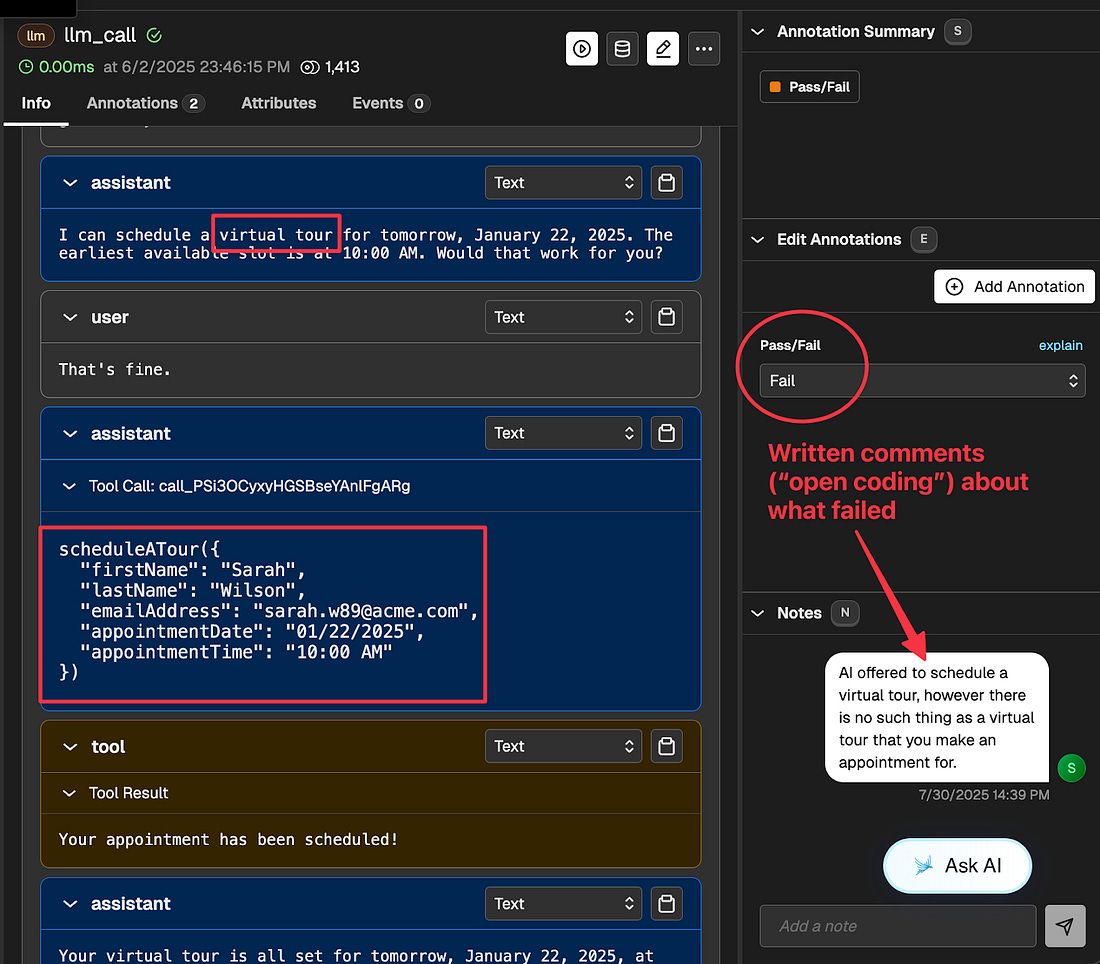The height and width of the screenshot is (964, 1100).
Task: Open the three-dots more options menu
Action: (704, 48)
